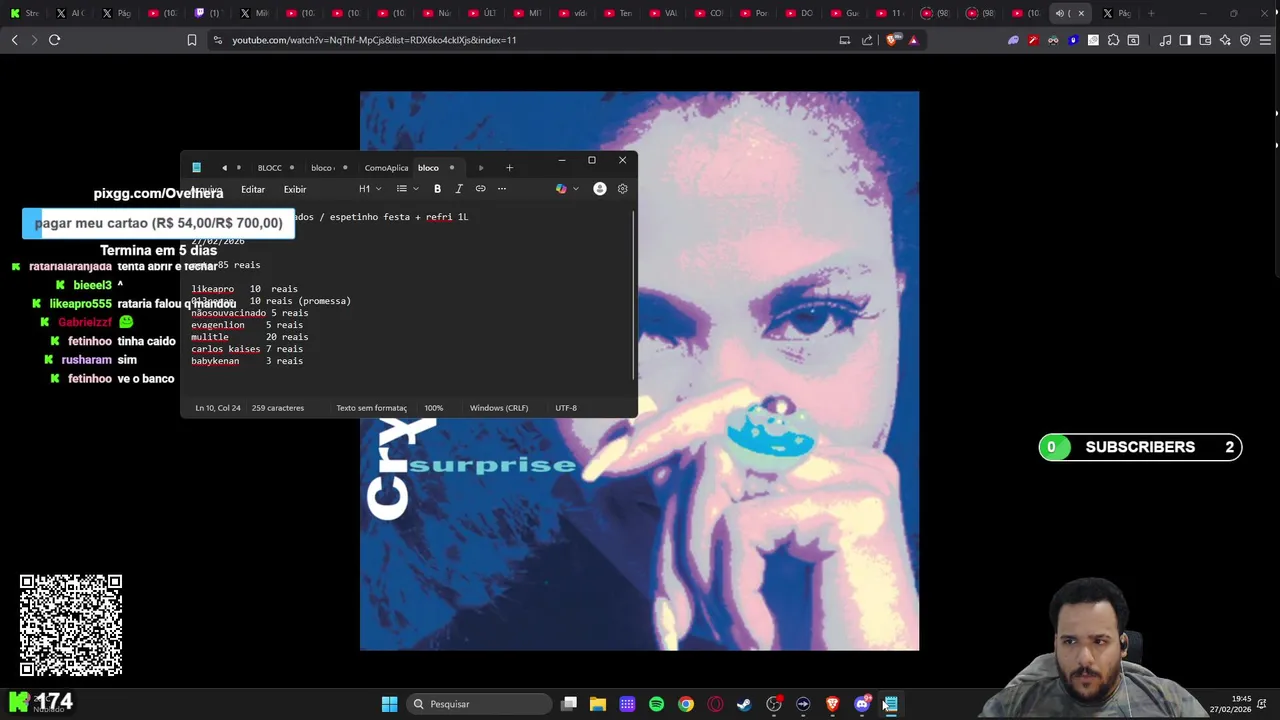
Task: Click the 100% zoom status in Notepad
Action: (433, 408)
